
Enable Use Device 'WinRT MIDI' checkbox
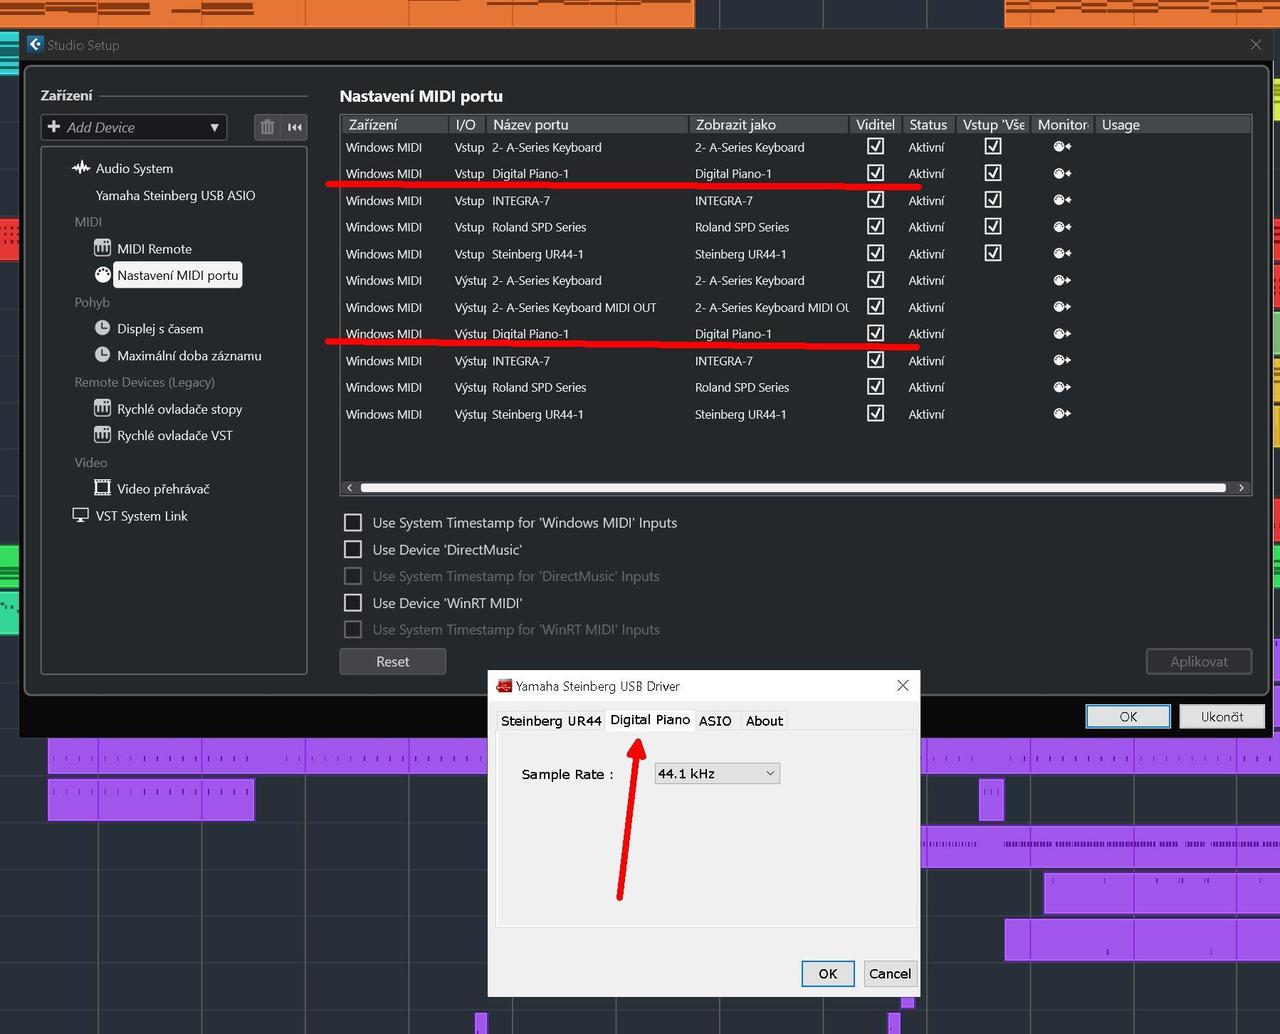click(353, 603)
